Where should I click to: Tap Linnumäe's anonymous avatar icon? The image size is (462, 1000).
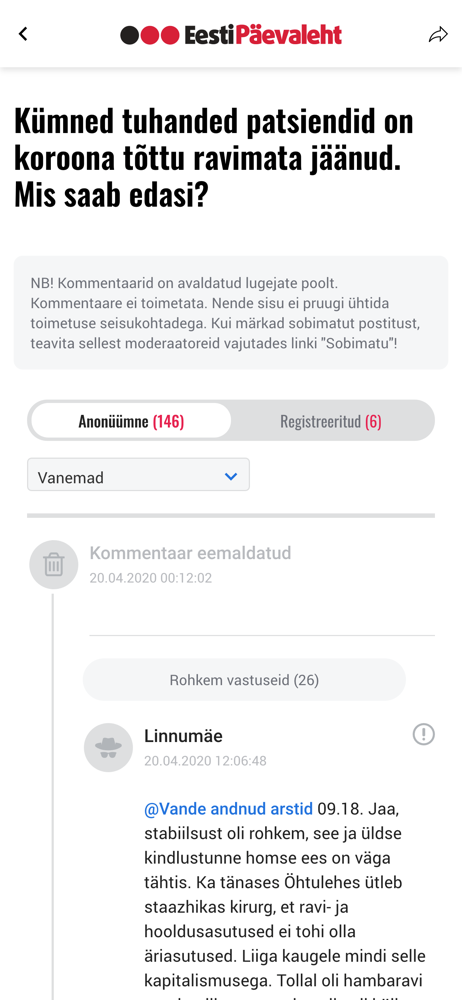108,747
